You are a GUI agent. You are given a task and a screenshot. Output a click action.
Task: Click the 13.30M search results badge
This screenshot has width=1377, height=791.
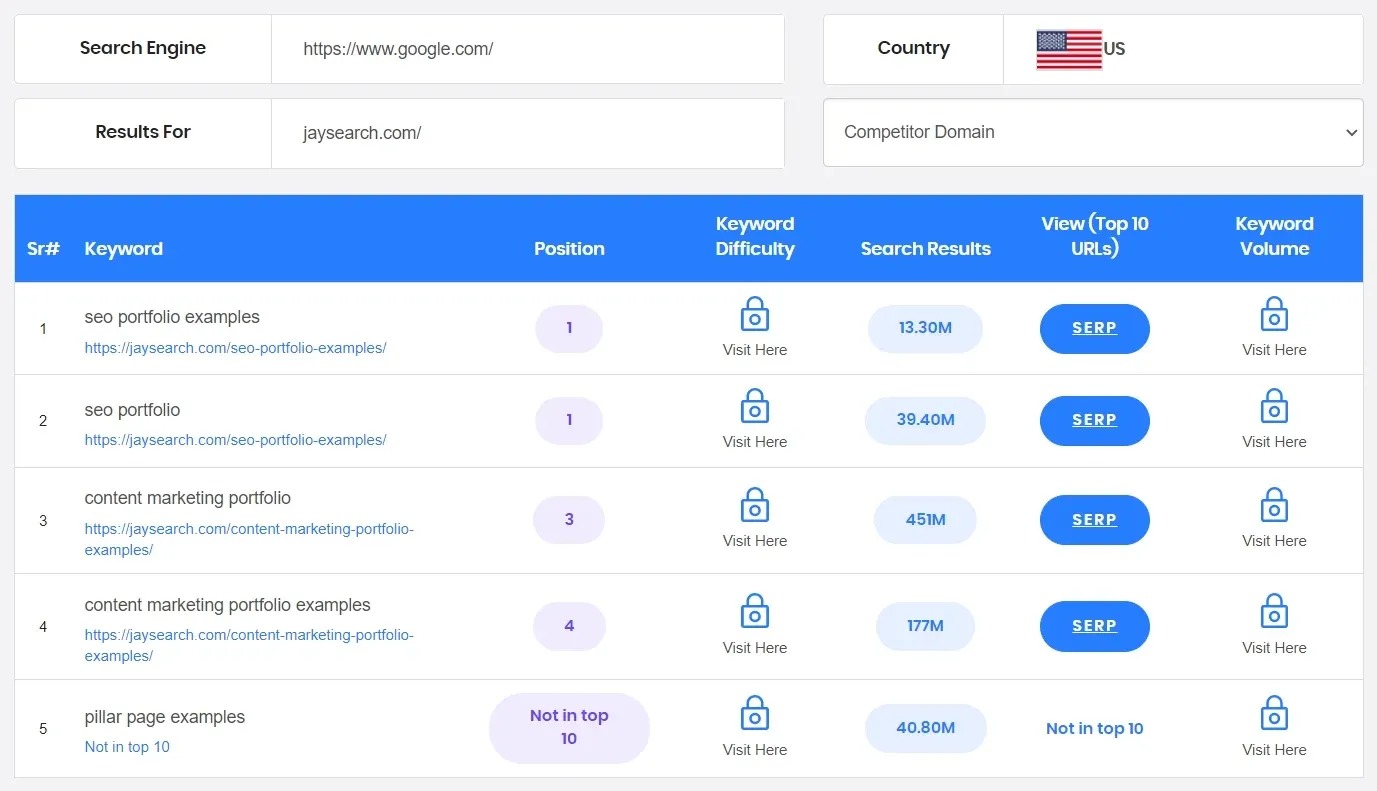[x=925, y=328]
